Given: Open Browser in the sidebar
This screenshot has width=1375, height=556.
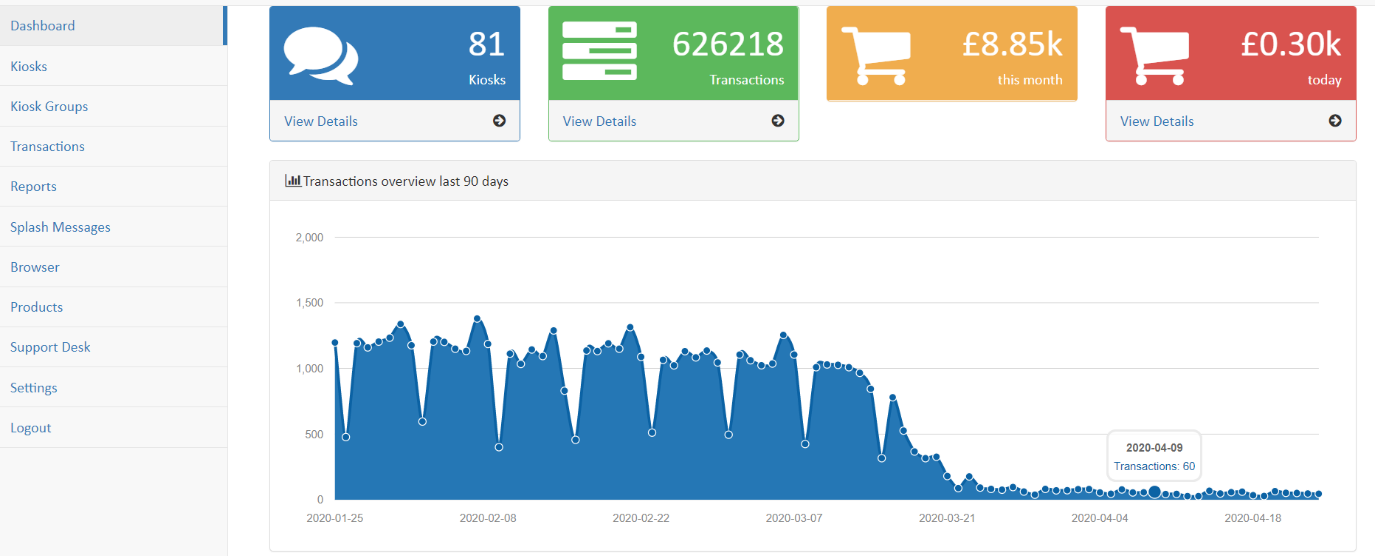Looking at the screenshot, I should (113, 267).
